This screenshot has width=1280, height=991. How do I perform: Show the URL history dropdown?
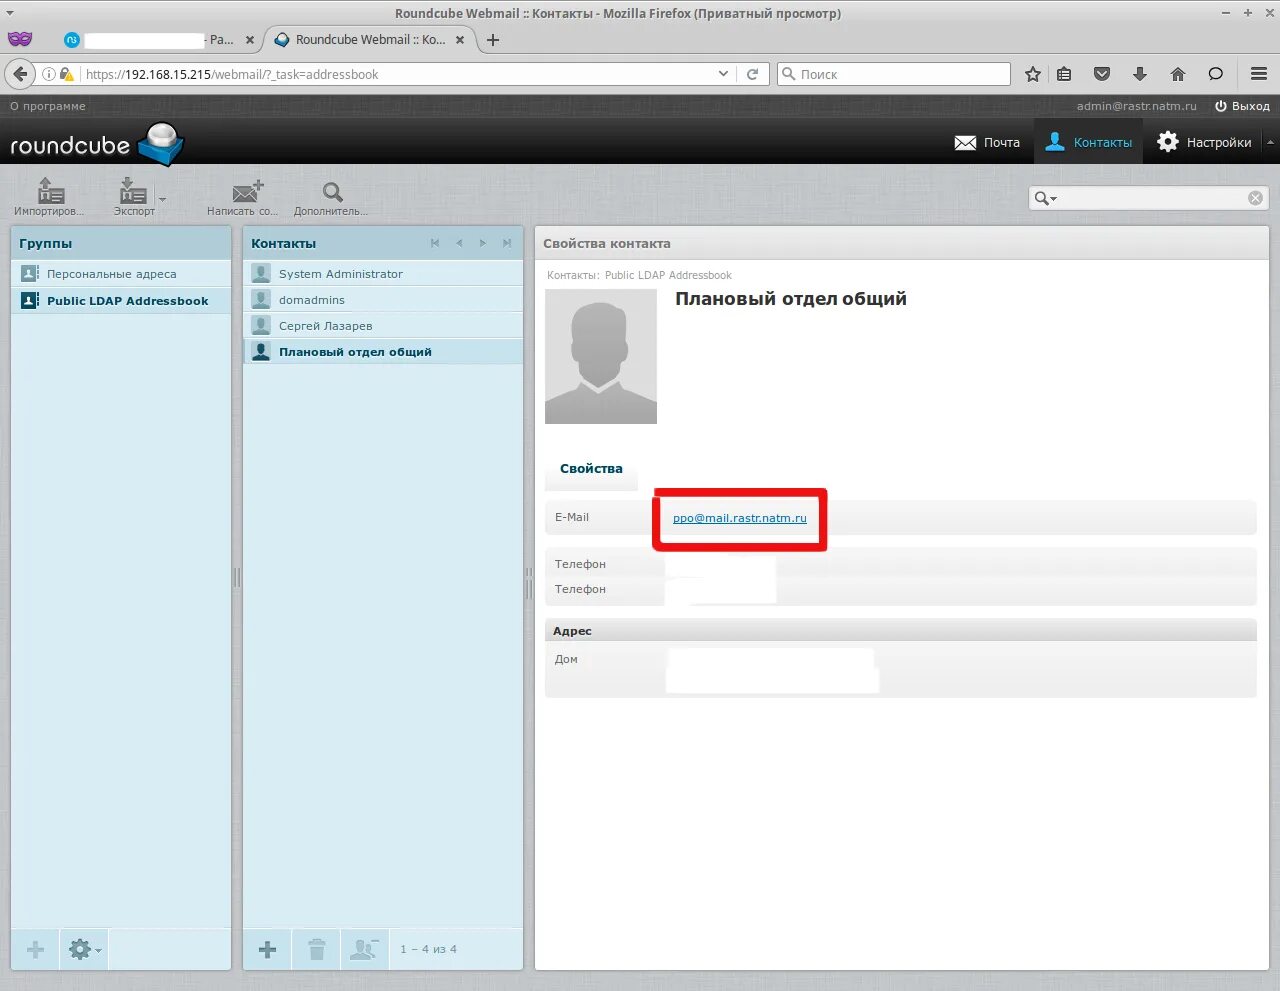723,74
